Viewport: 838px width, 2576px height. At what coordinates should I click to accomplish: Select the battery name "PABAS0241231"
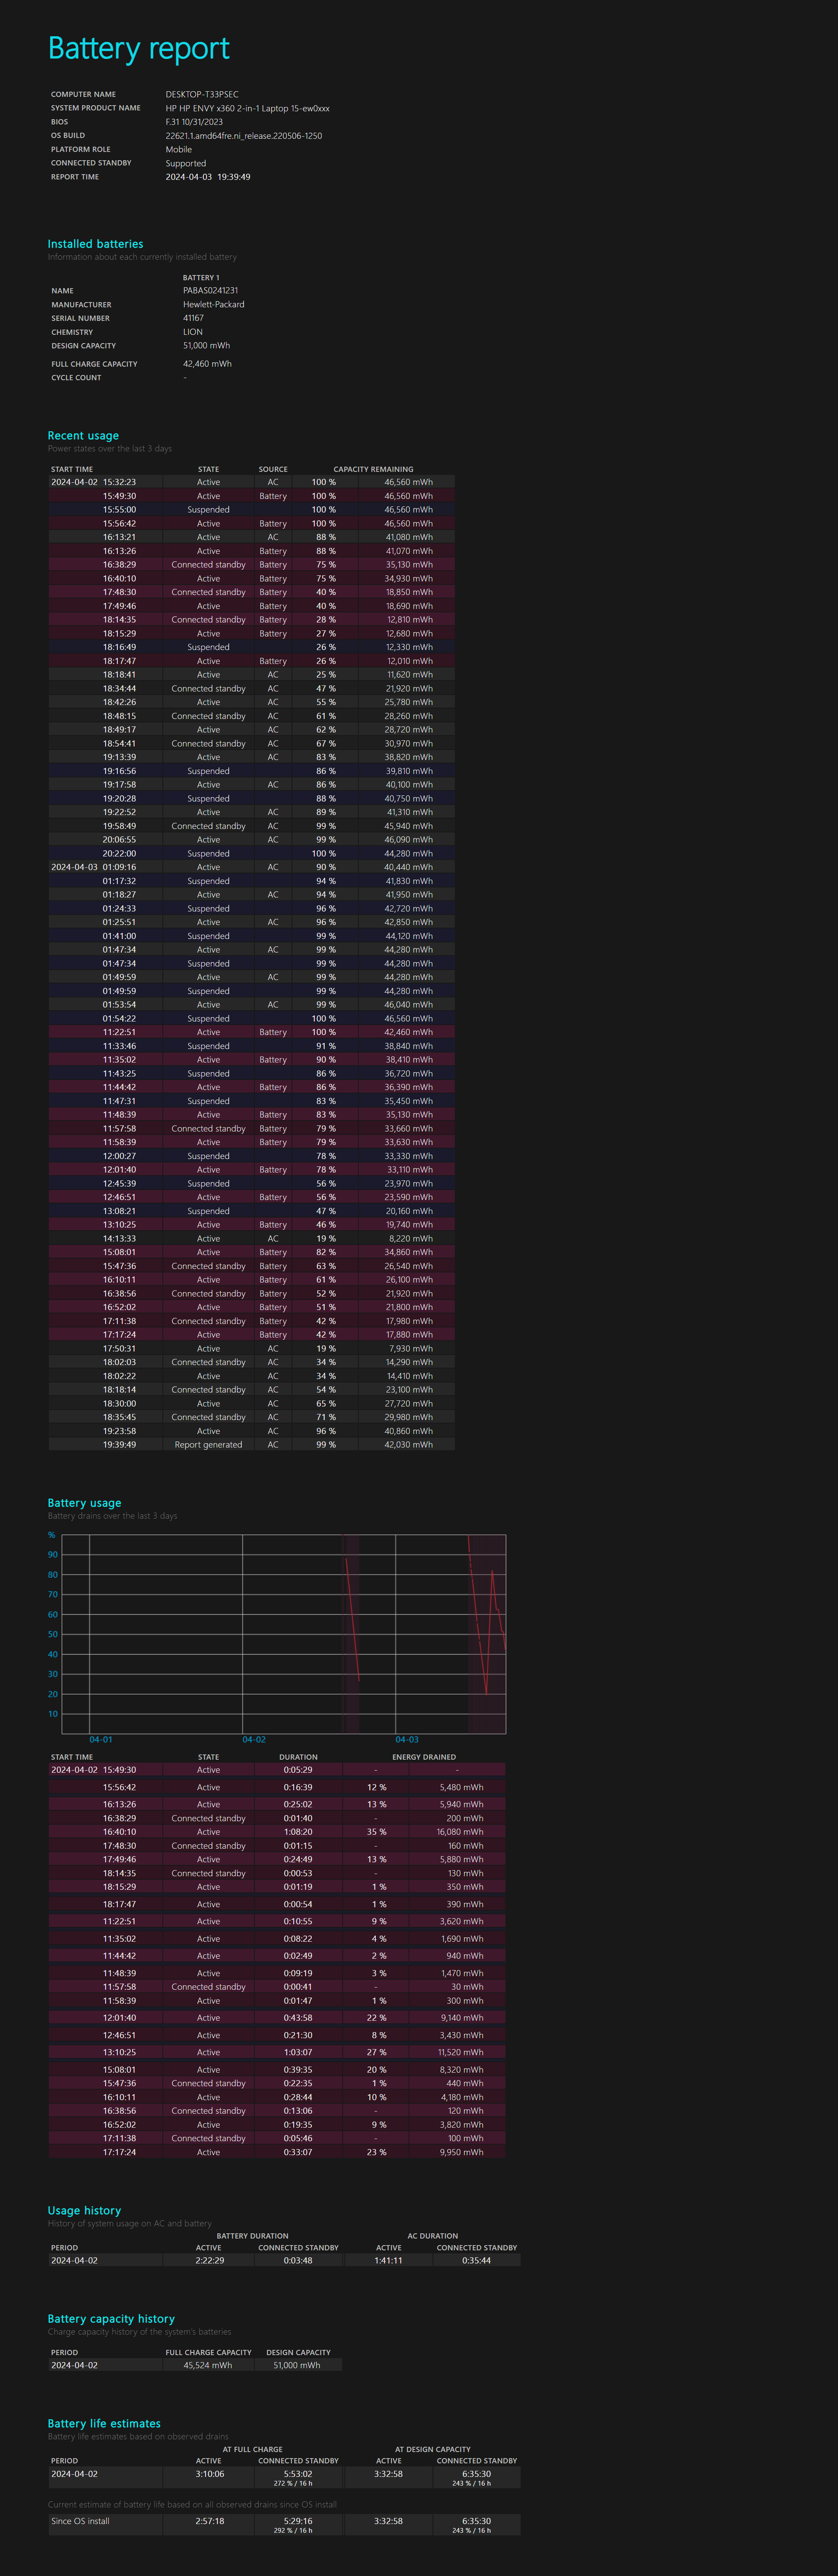pyautogui.click(x=210, y=291)
